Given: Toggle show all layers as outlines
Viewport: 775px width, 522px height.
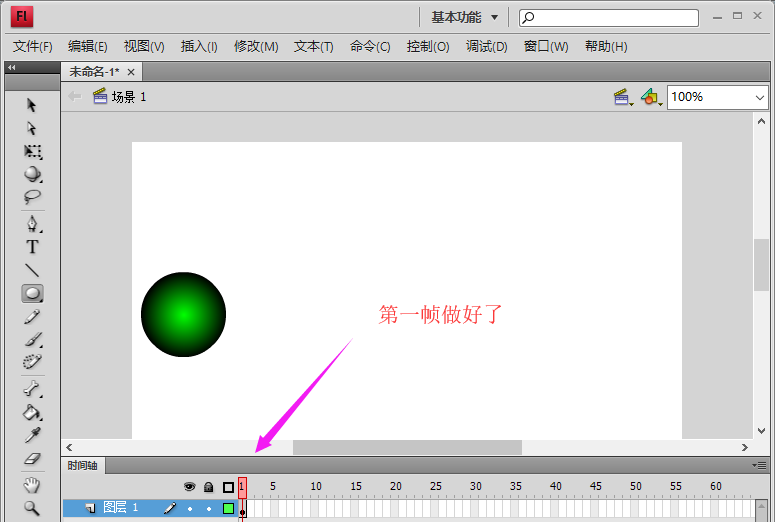Looking at the screenshot, I should point(228,487).
